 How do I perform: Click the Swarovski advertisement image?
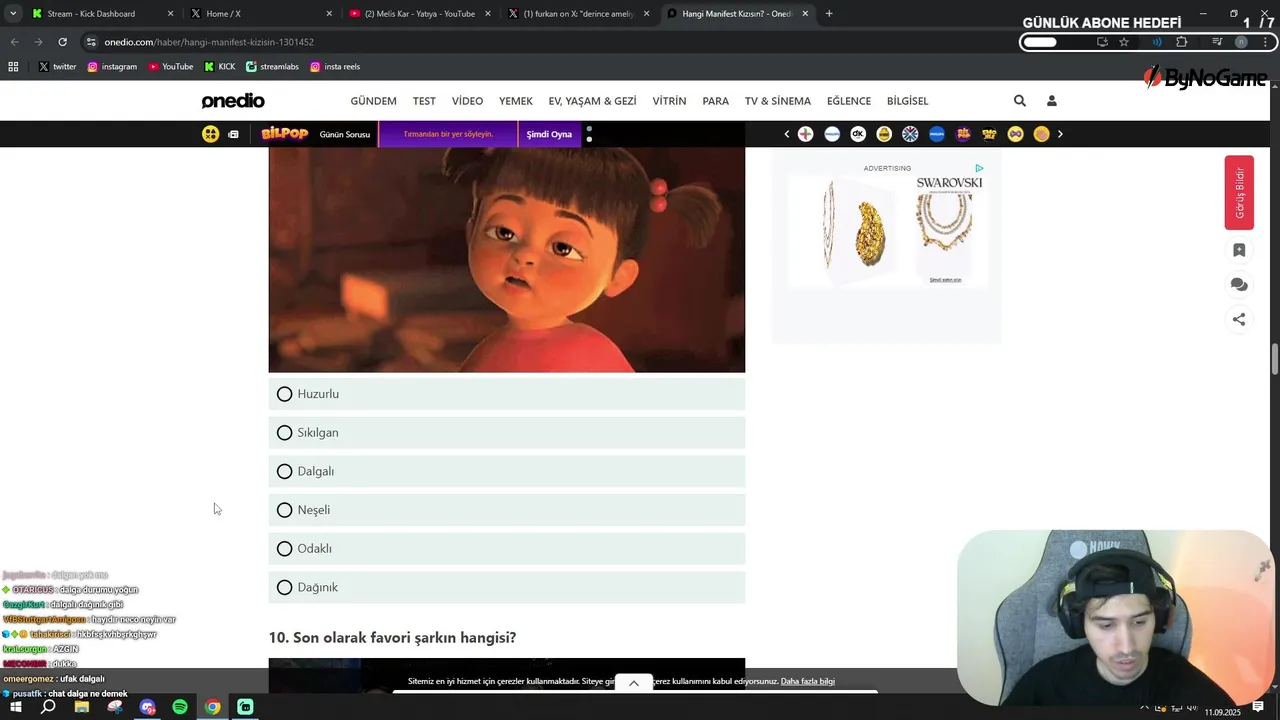[x=887, y=230]
